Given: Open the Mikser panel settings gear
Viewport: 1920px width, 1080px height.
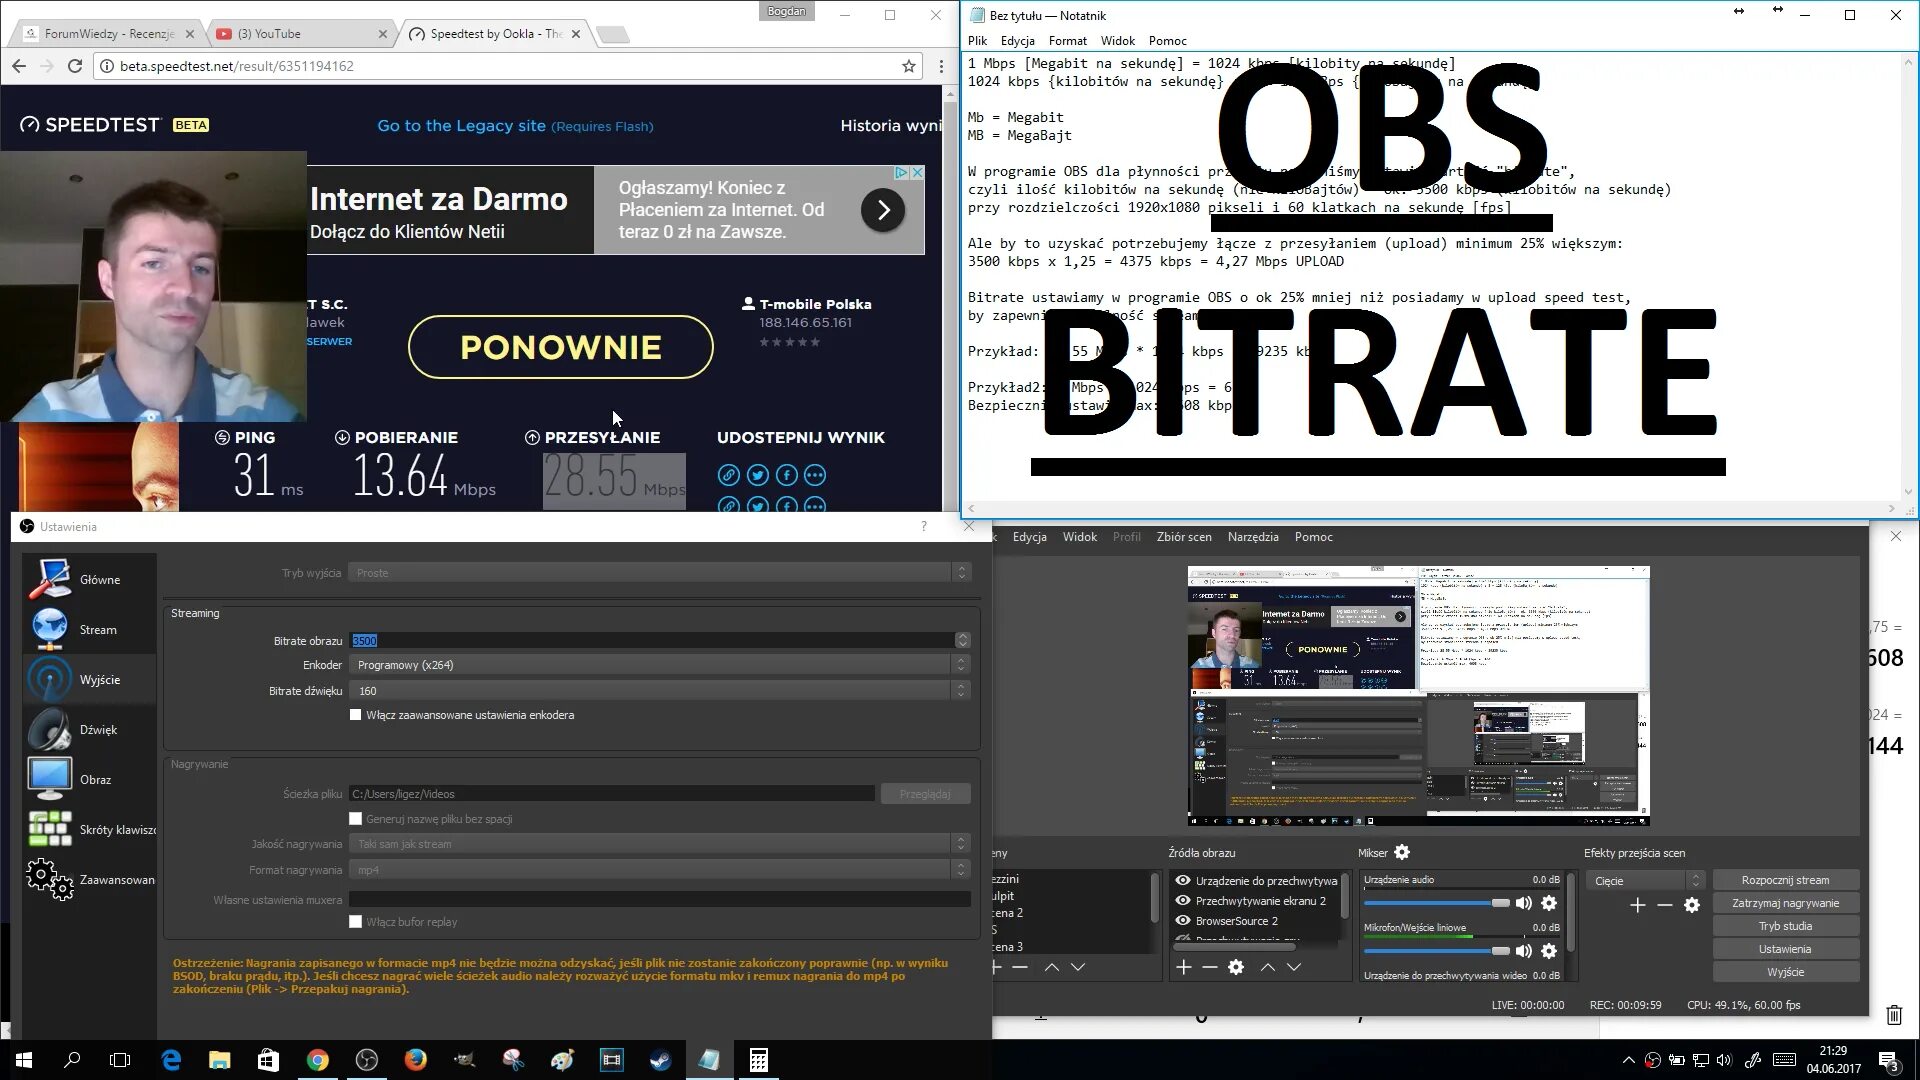Looking at the screenshot, I should [x=1402, y=852].
